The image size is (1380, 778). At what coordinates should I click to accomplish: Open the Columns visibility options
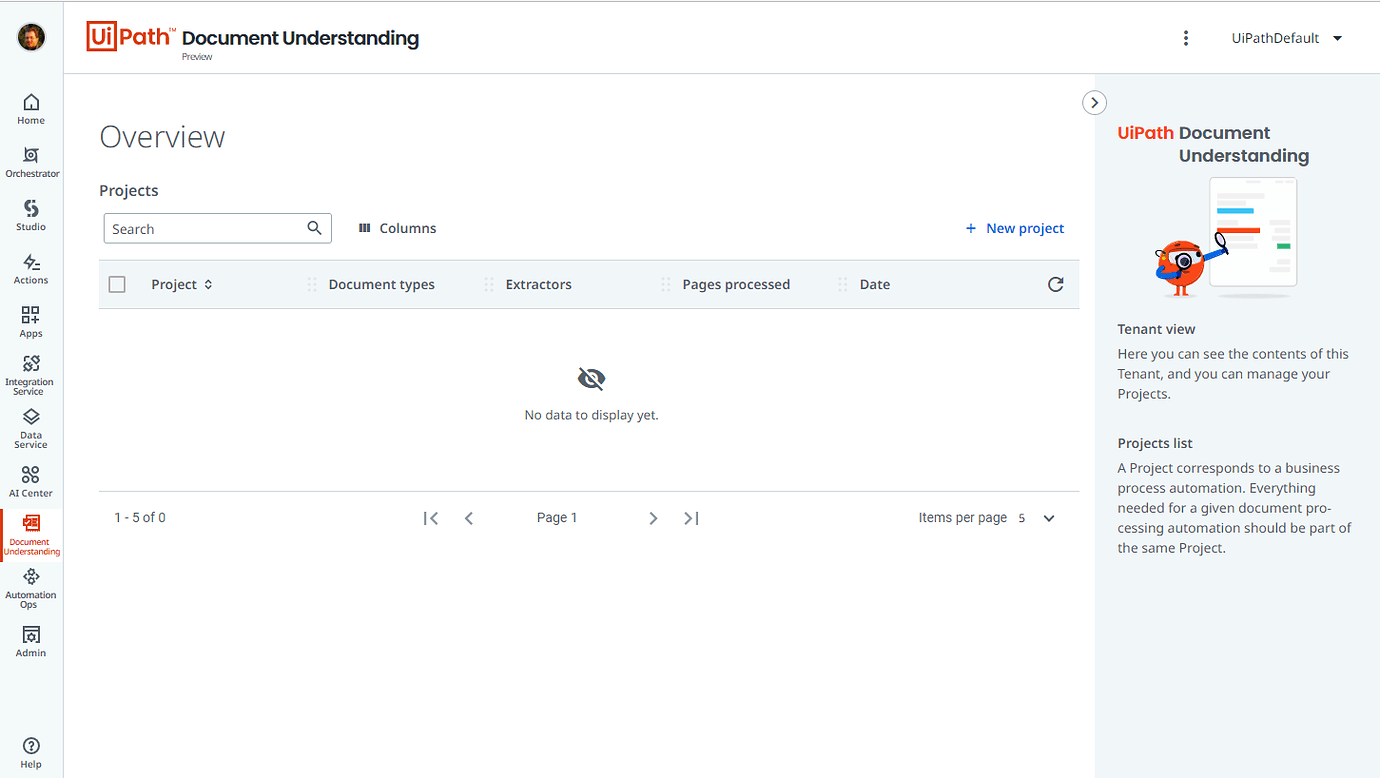(x=396, y=228)
